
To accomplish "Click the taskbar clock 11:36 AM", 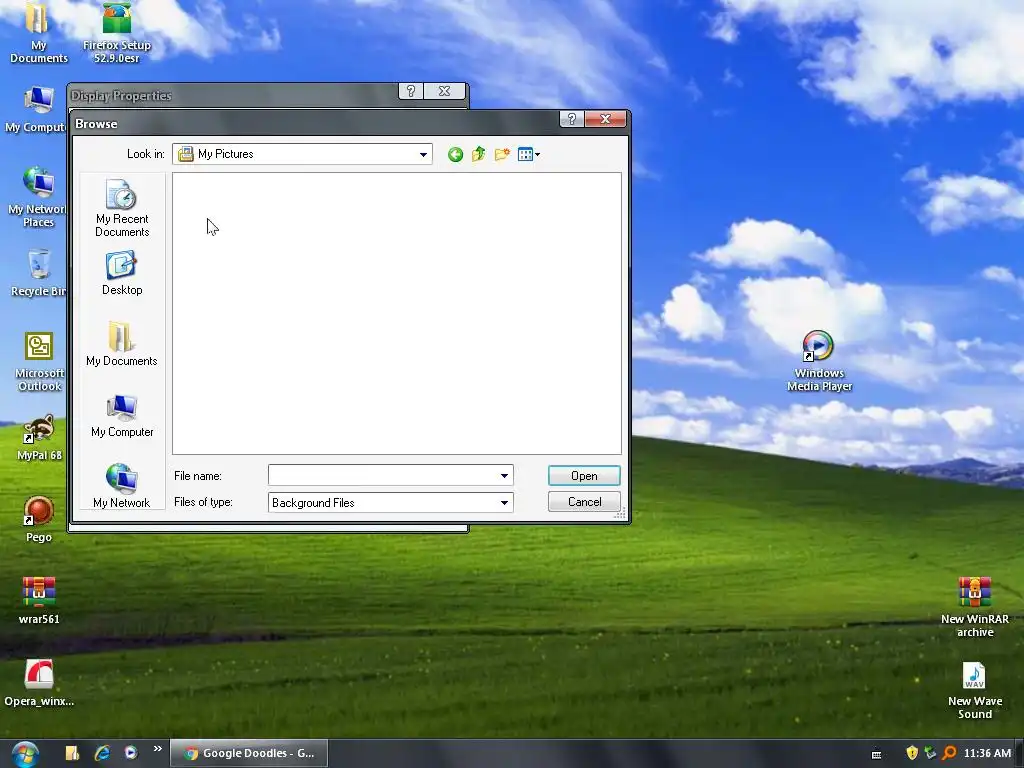I will 987,753.
